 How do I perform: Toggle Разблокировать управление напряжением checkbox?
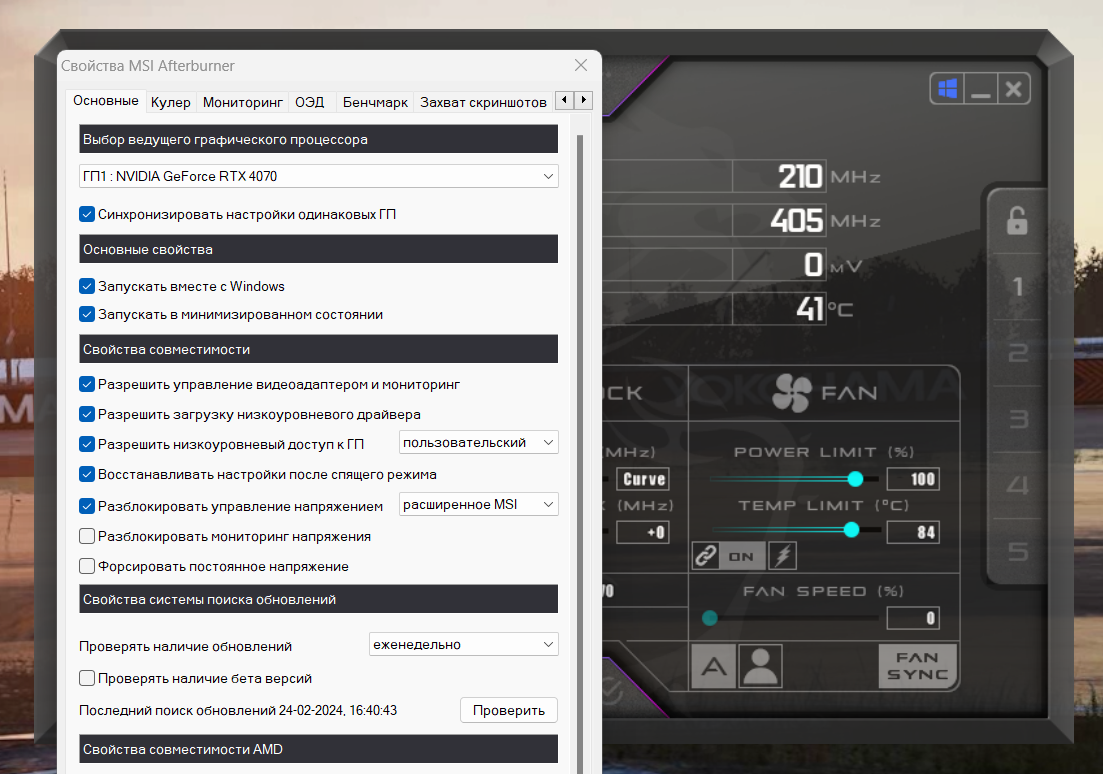(x=87, y=506)
